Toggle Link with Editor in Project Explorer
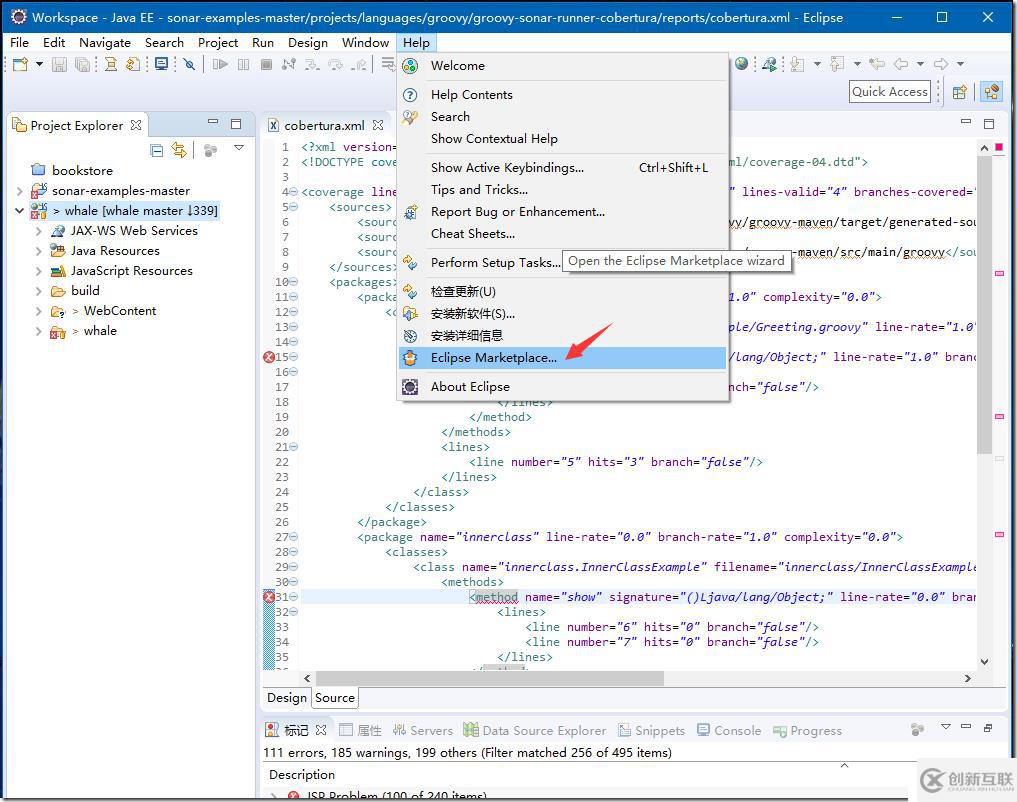The height and width of the screenshot is (802, 1017). pyautogui.click(x=179, y=150)
